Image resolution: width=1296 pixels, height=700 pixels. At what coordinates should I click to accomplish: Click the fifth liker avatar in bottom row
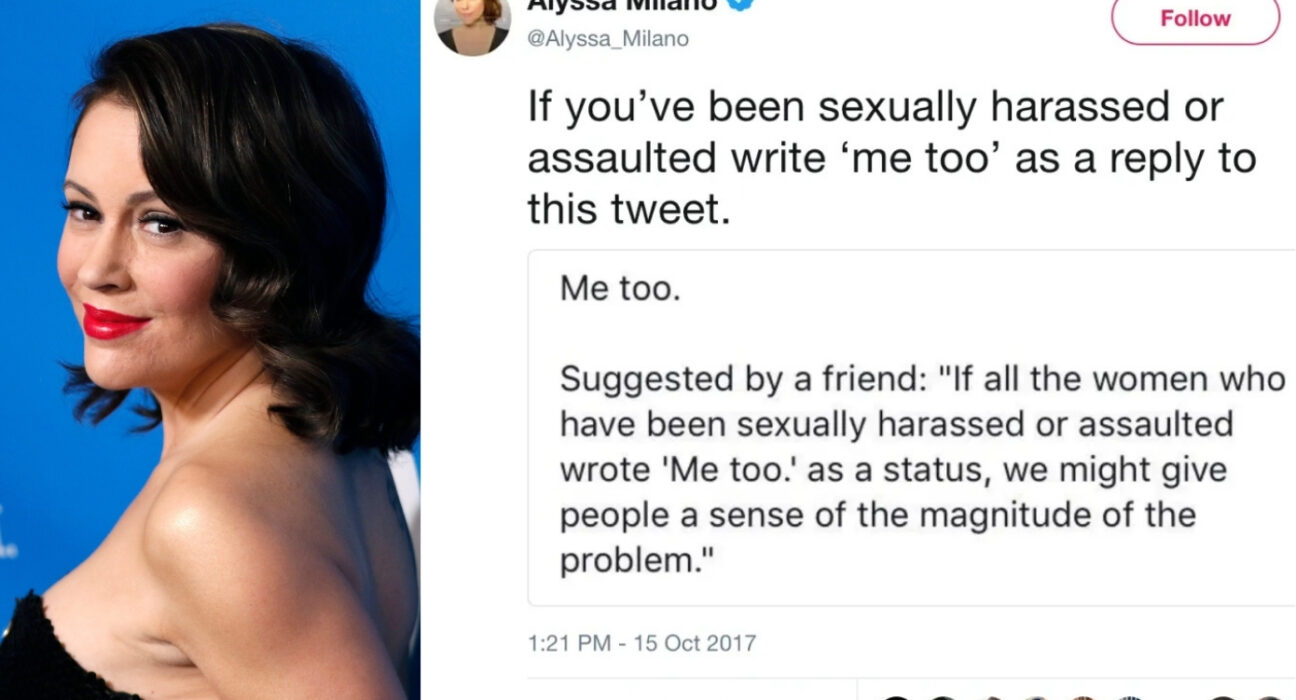click(1083, 698)
